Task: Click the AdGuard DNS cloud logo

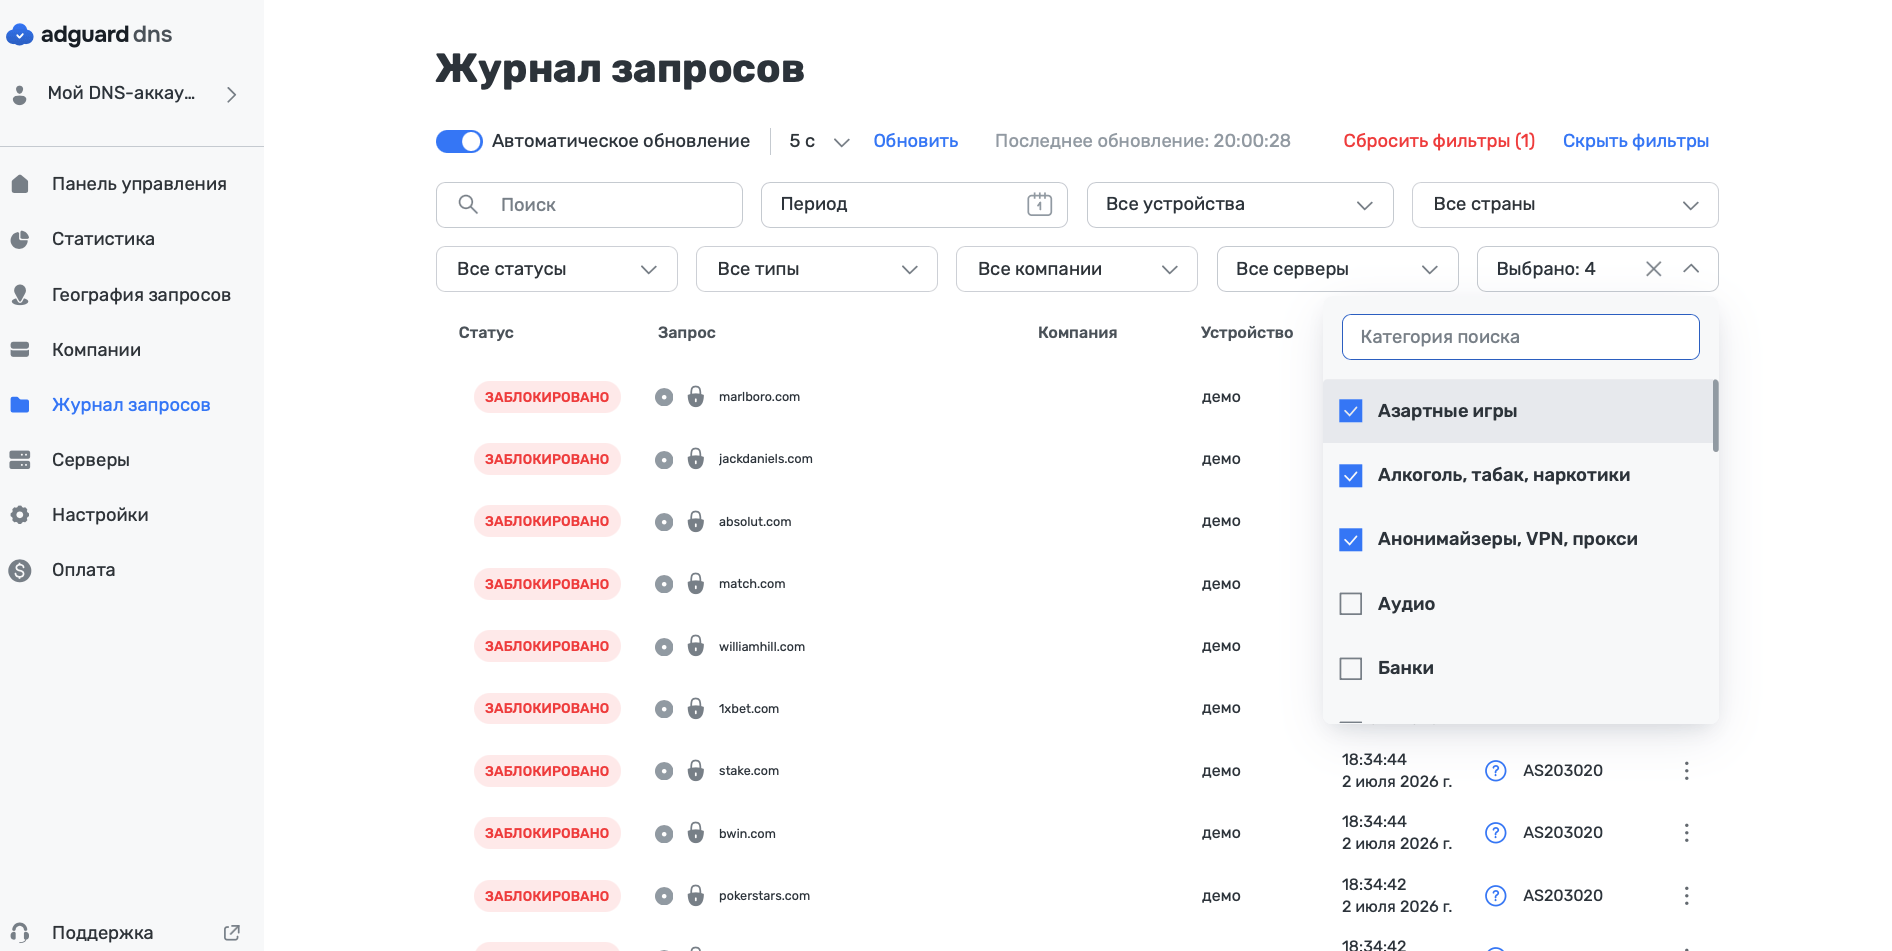Action: tap(20, 35)
